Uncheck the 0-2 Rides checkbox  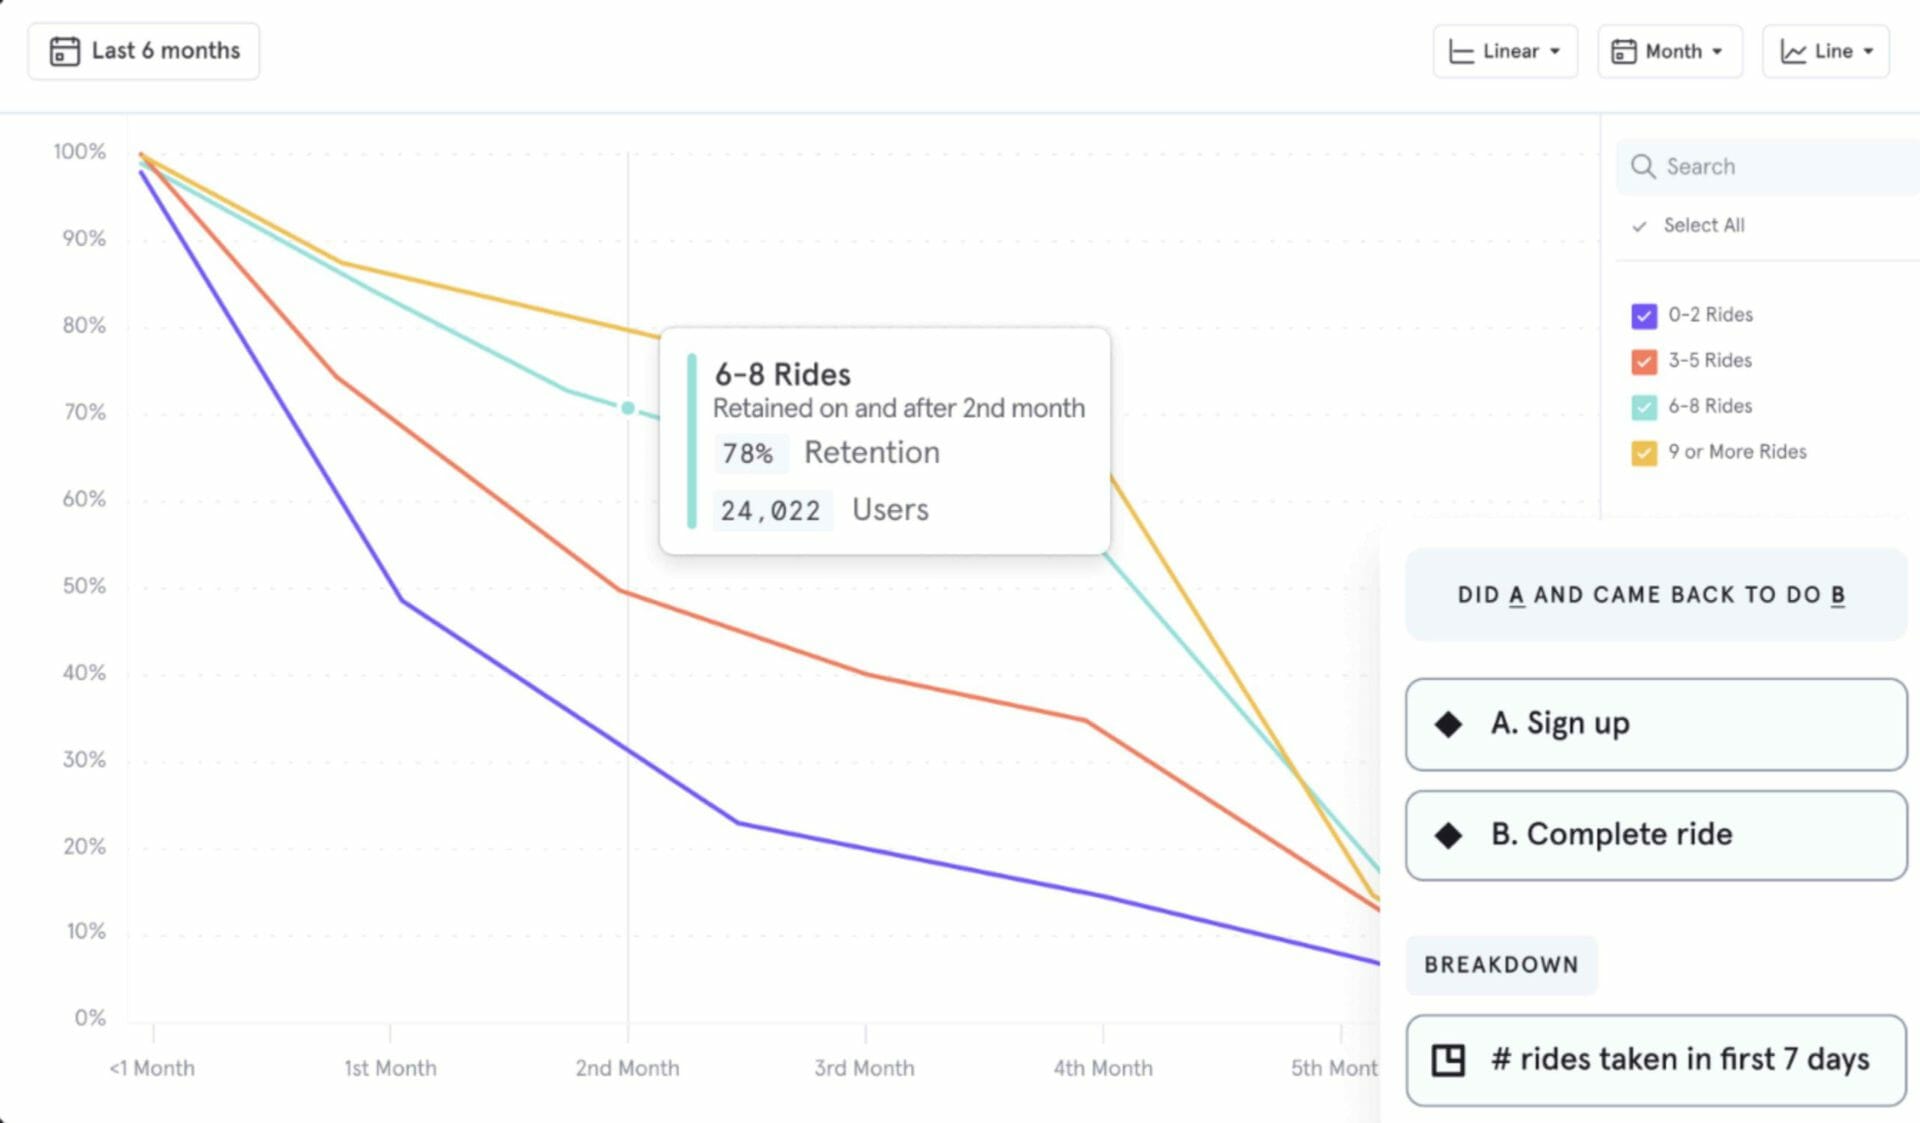coord(1644,316)
